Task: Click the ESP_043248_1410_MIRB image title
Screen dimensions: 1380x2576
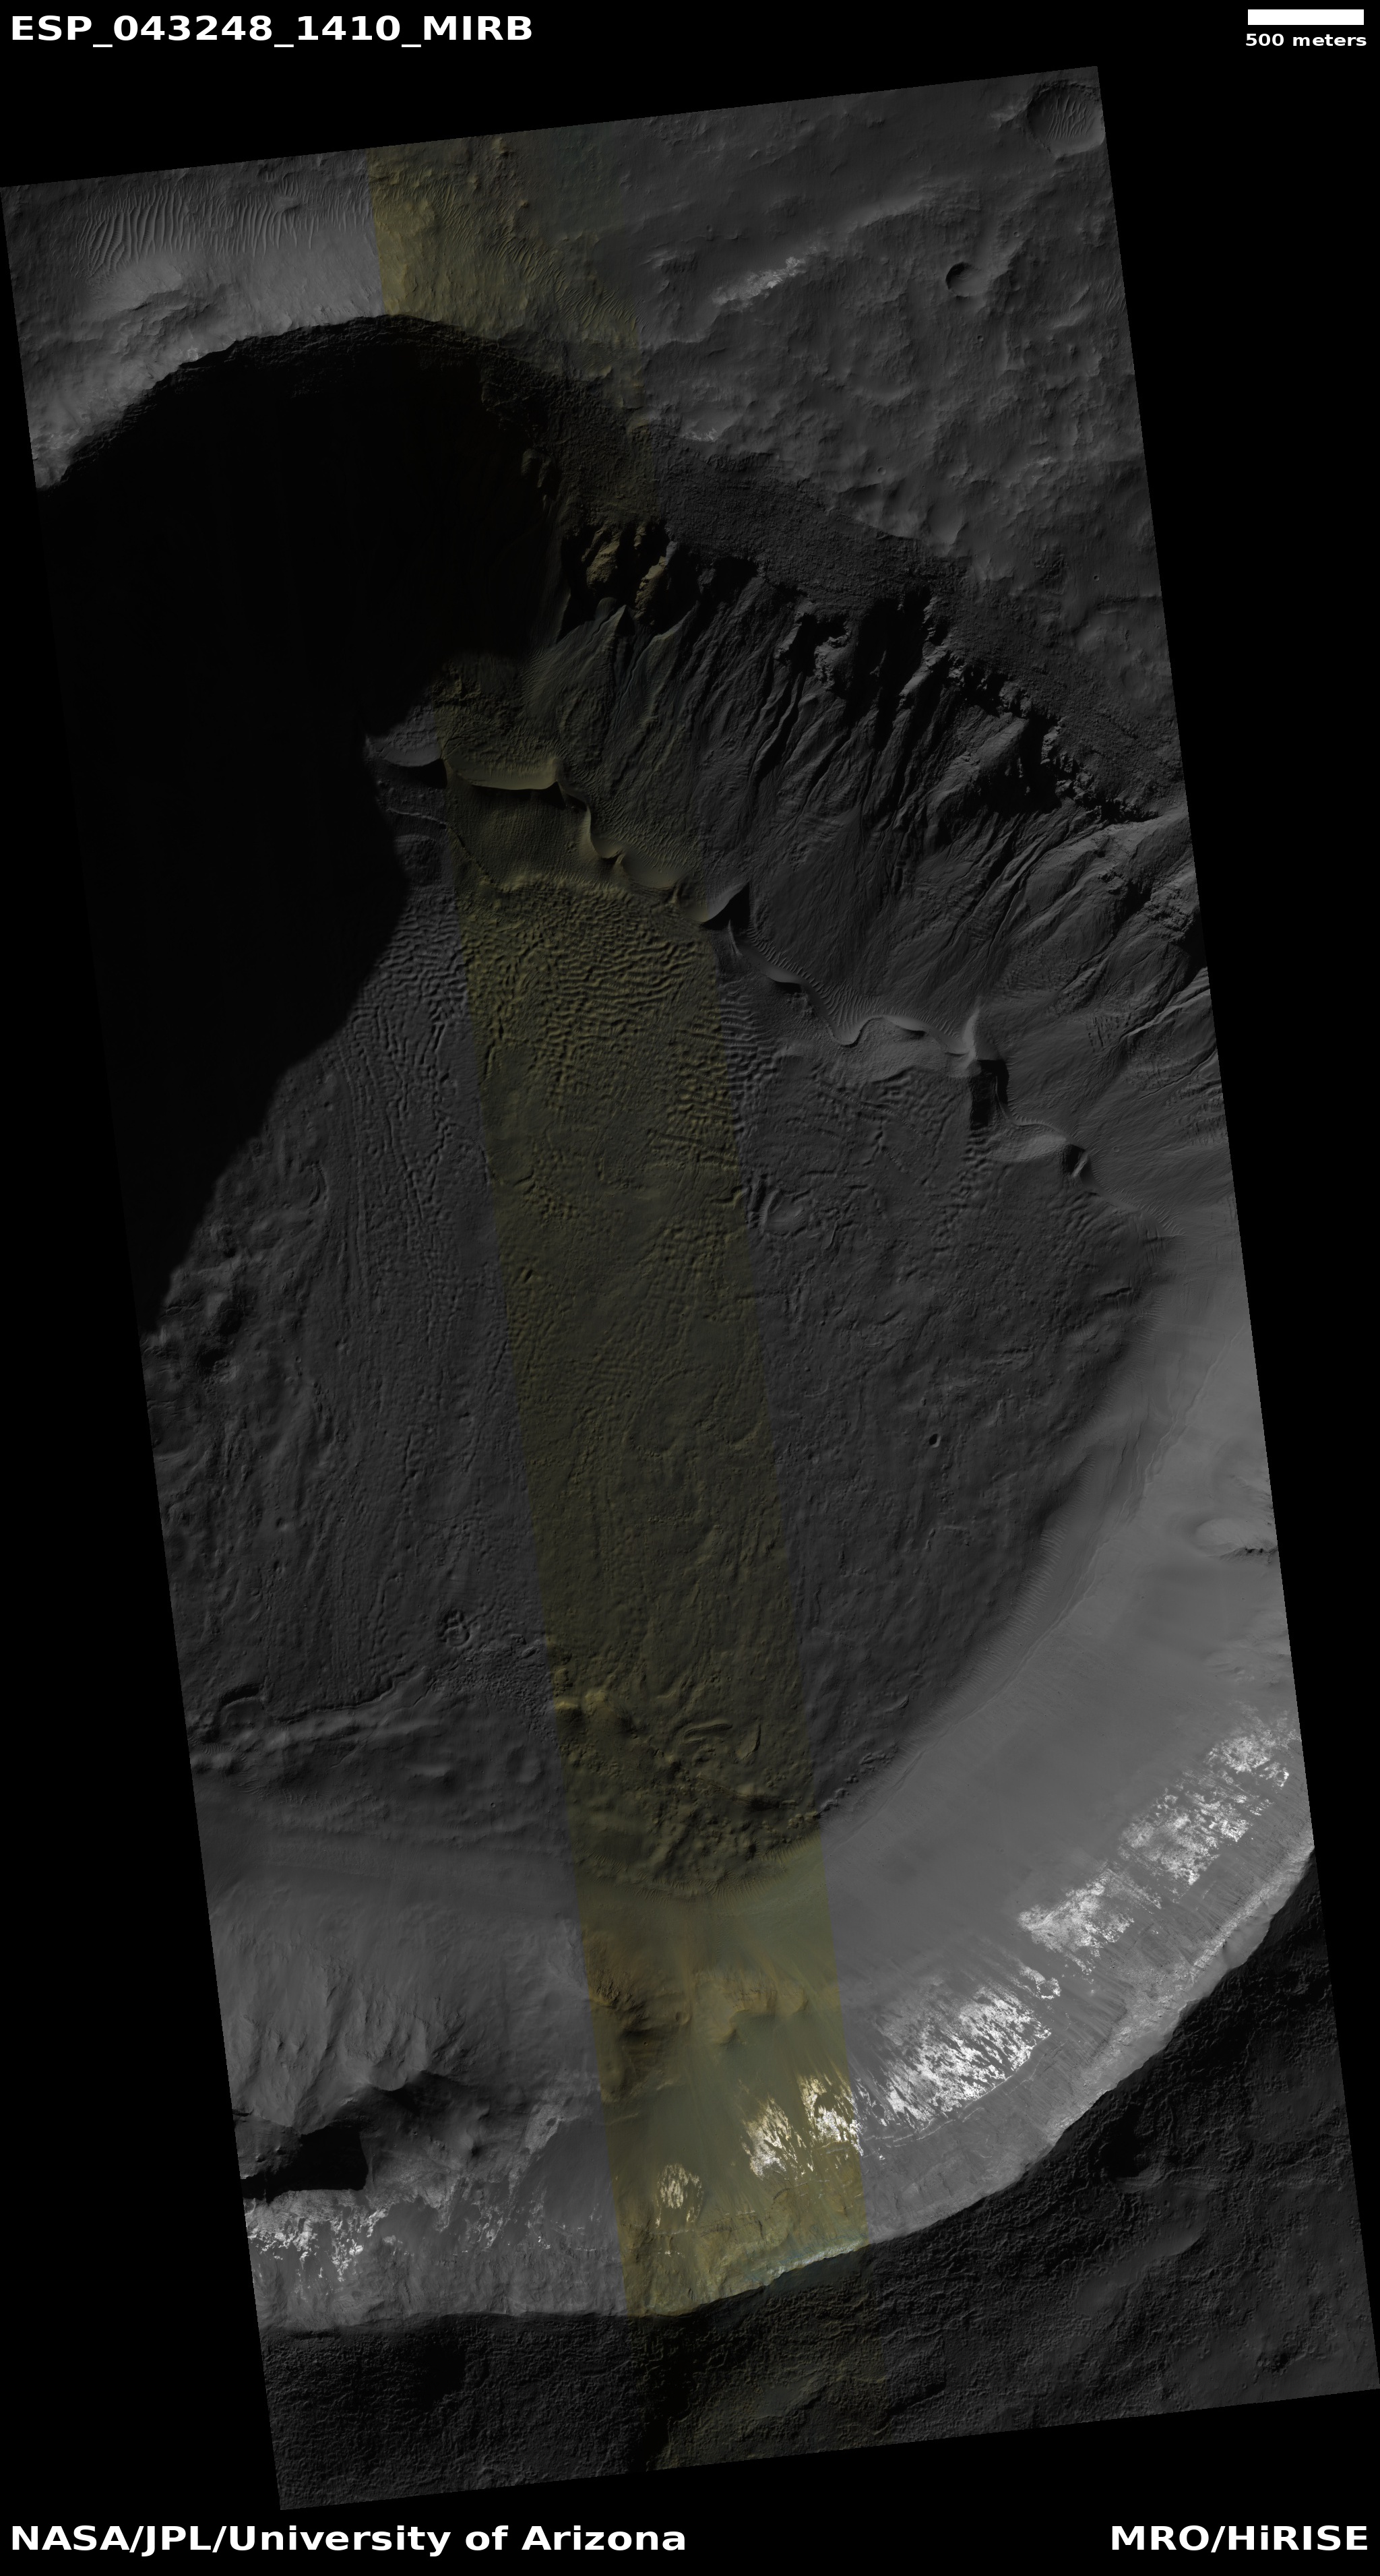Action: coord(271,29)
